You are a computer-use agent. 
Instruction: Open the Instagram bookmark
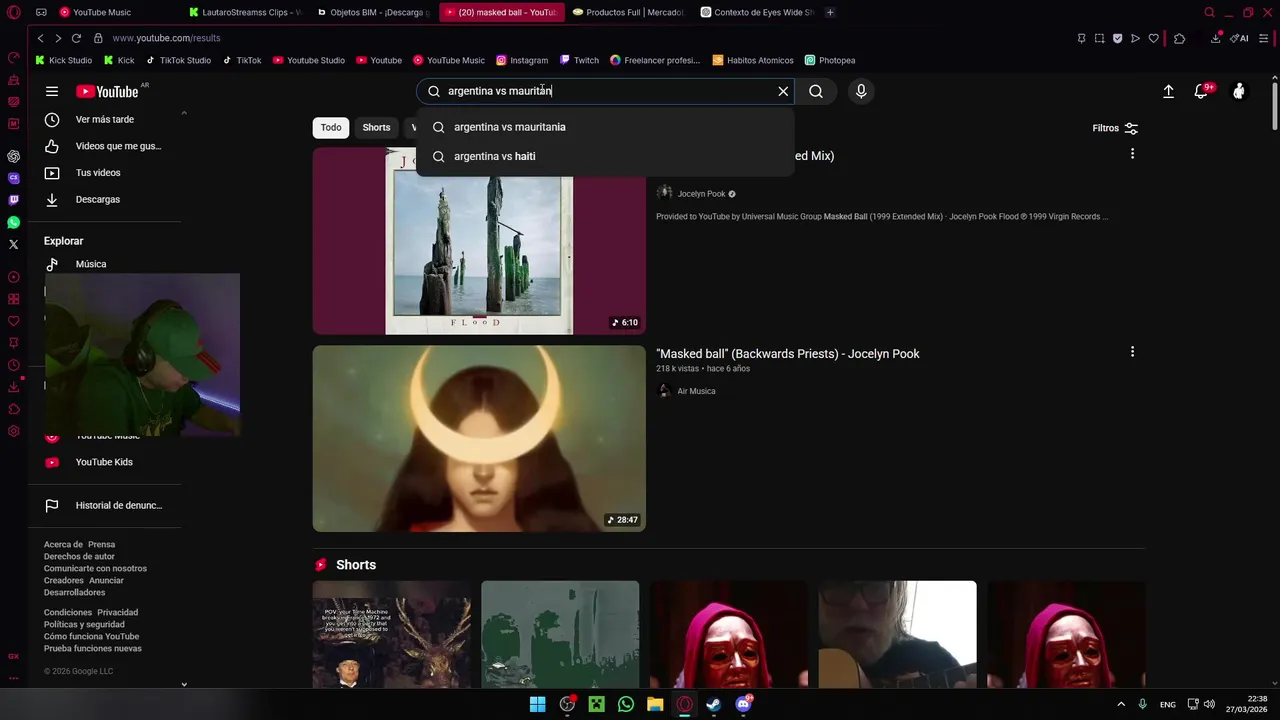point(522,60)
